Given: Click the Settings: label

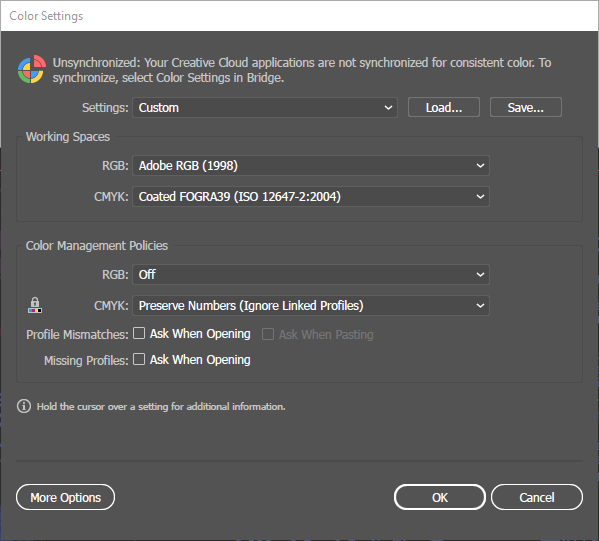Looking at the screenshot, I should pos(105,107).
